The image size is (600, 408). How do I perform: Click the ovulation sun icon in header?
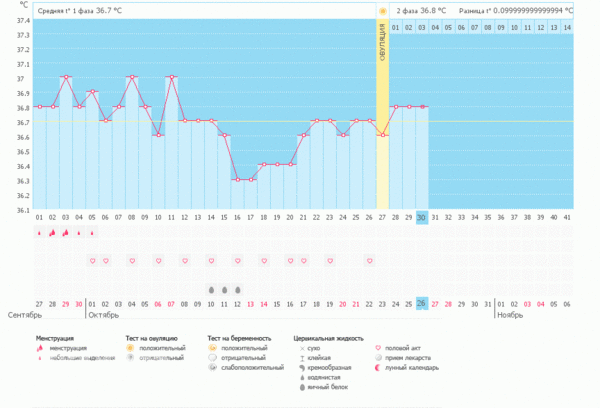pyautogui.click(x=382, y=10)
